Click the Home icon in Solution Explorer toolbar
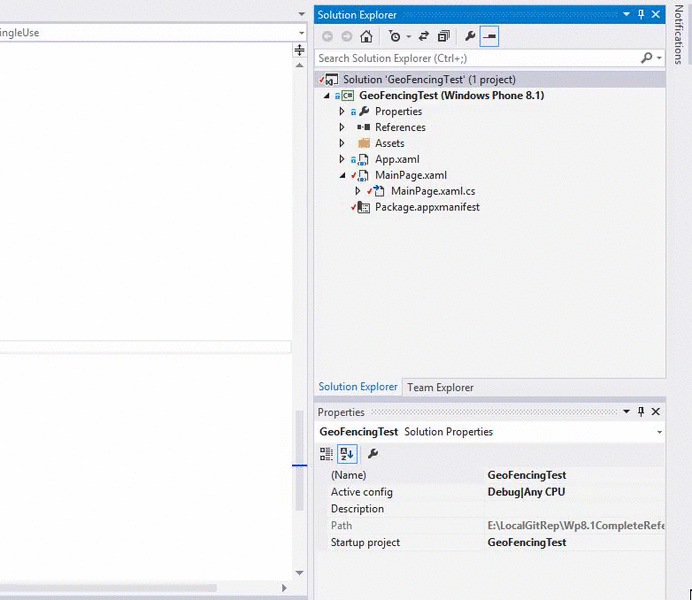Viewport: 692px width, 600px height. [366, 36]
